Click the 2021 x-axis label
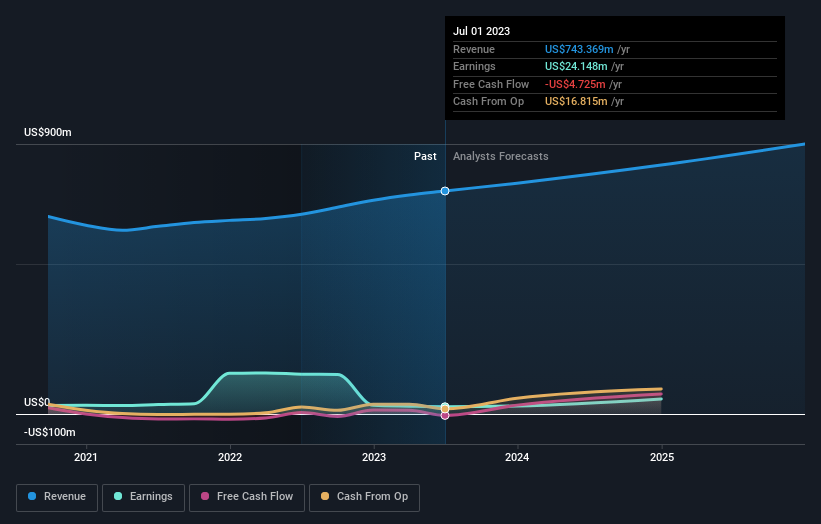Viewport: 821px width, 524px height. point(85,458)
